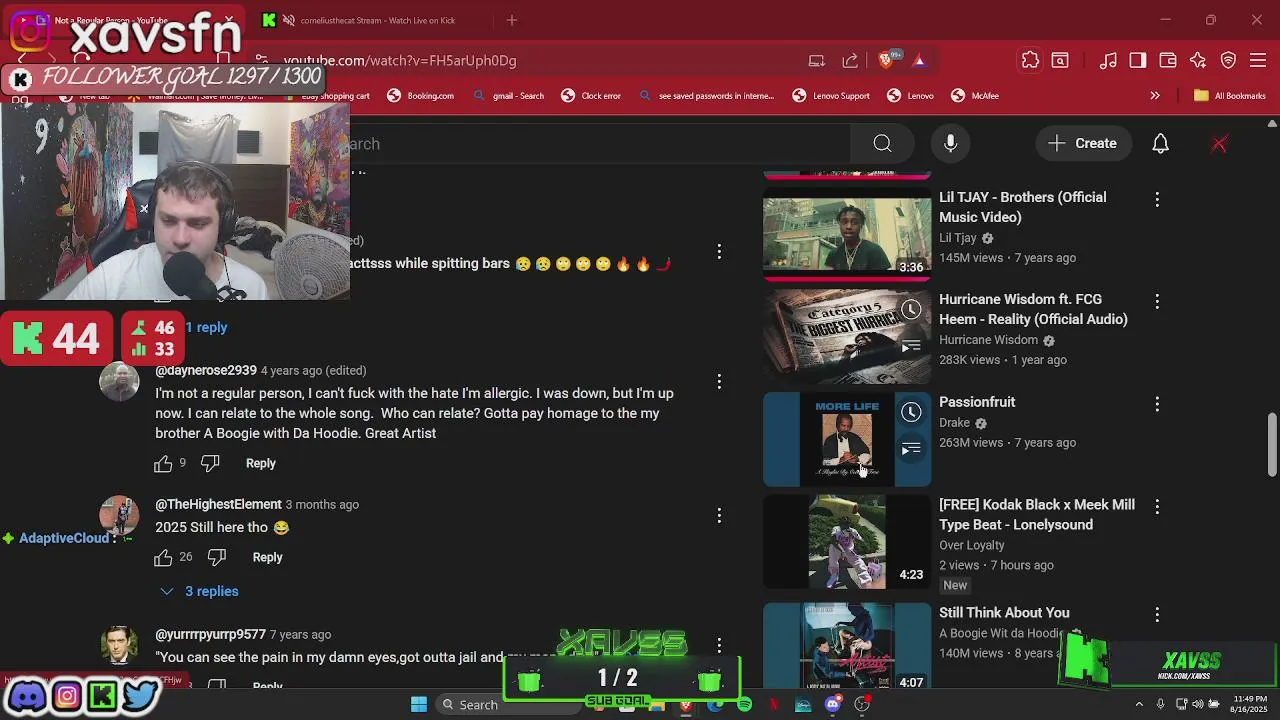
Task: Click YouTube search magnifier button
Action: pyautogui.click(x=882, y=144)
